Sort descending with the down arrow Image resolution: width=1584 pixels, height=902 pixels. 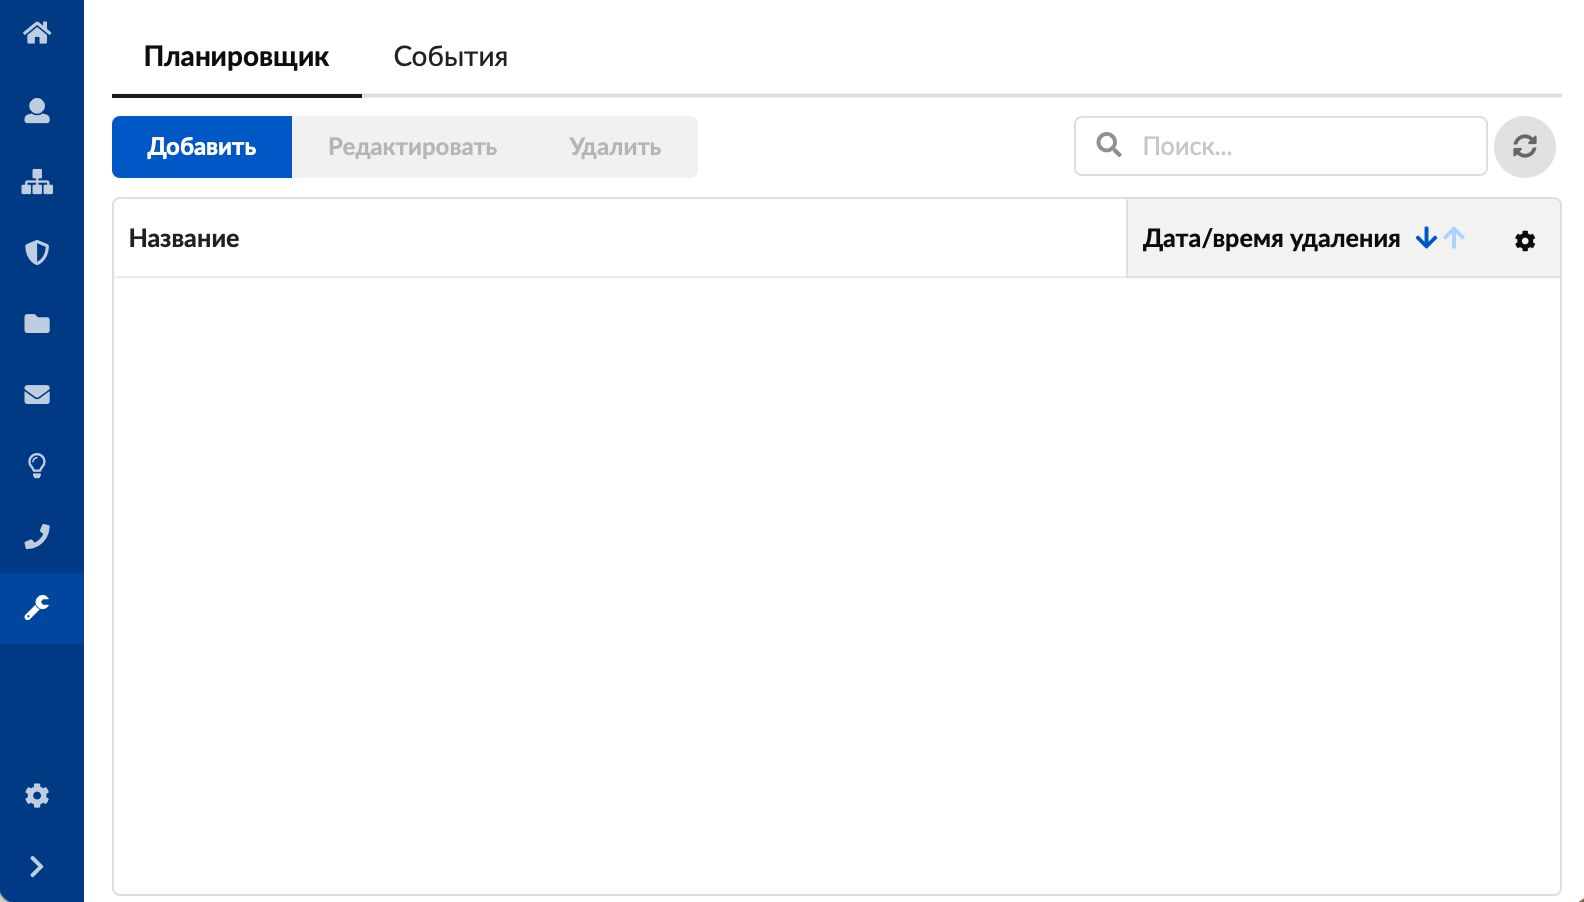[x=1426, y=238]
